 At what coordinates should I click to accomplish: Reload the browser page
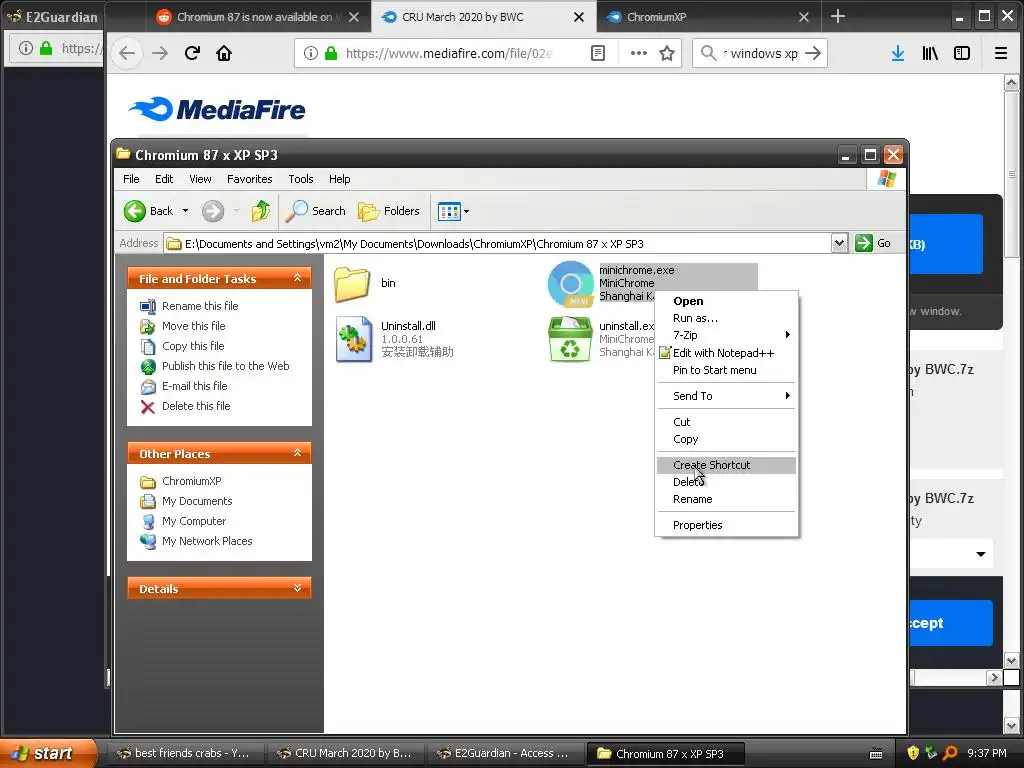[192, 53]
